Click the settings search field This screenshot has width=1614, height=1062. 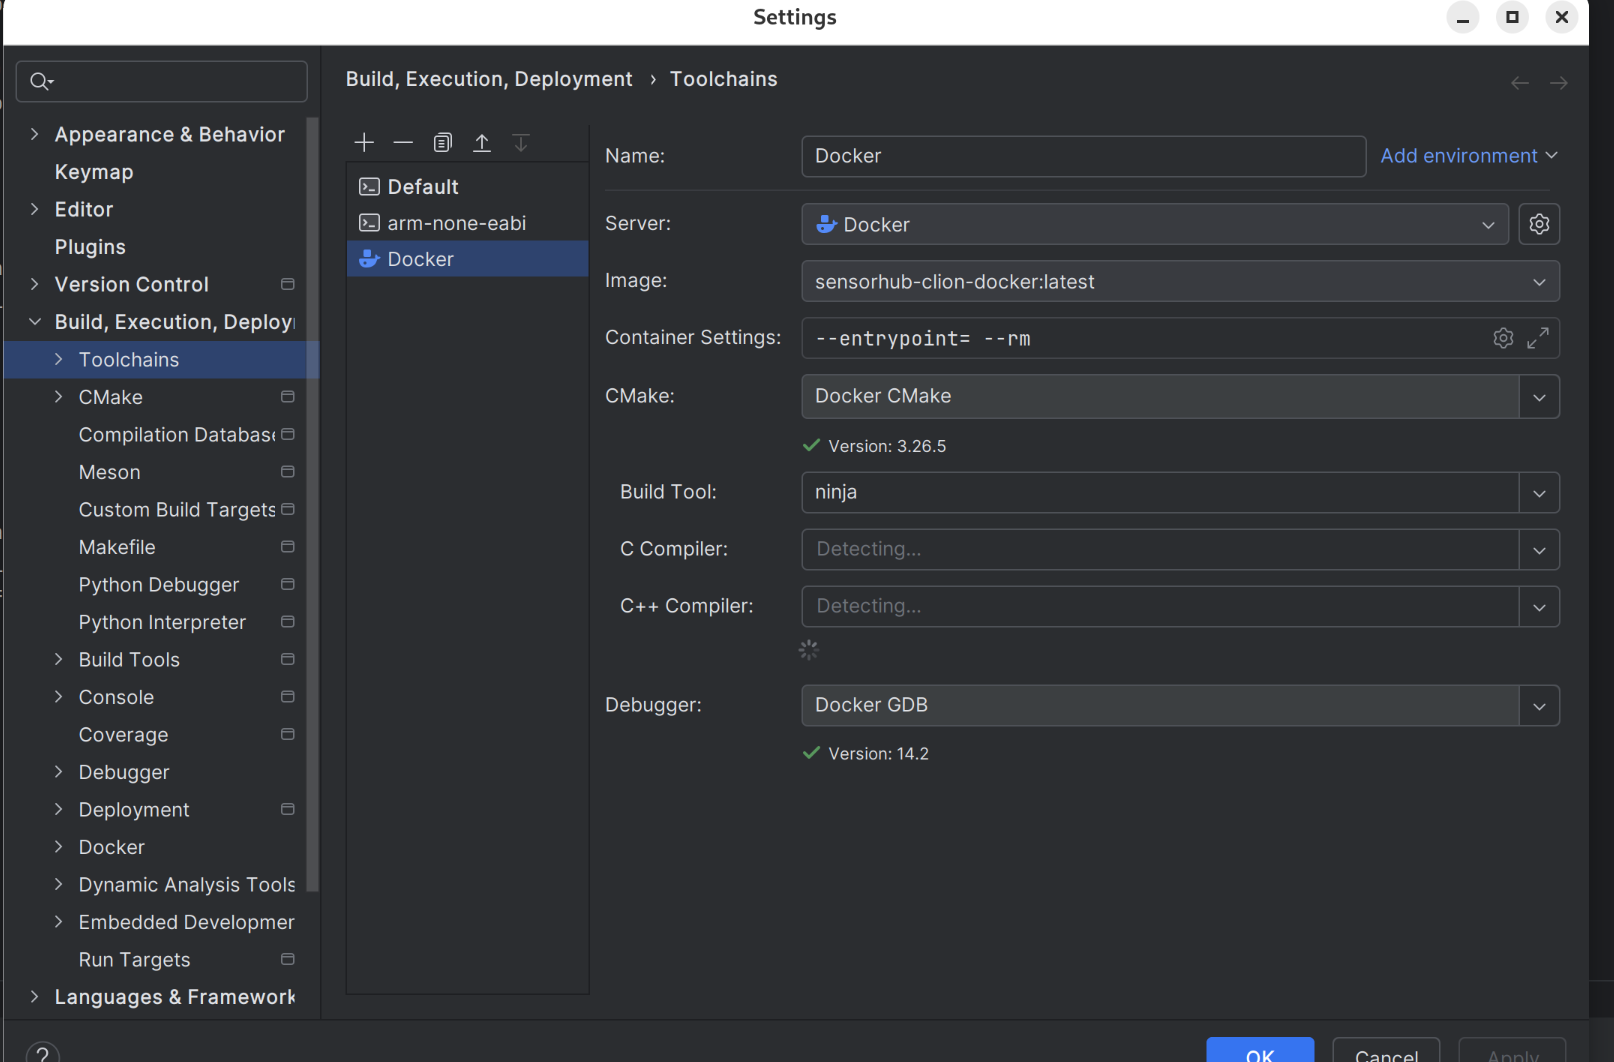[162, 81]
